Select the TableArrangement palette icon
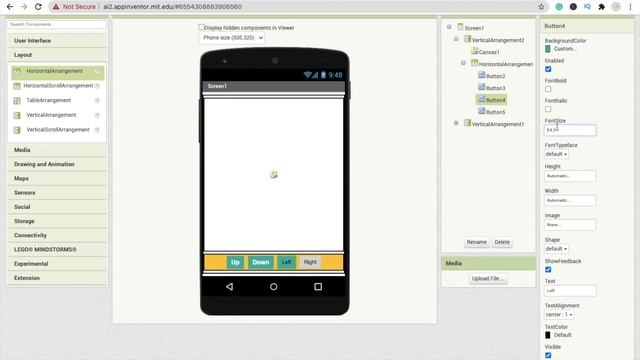640x360 pixels. [17, 100]
